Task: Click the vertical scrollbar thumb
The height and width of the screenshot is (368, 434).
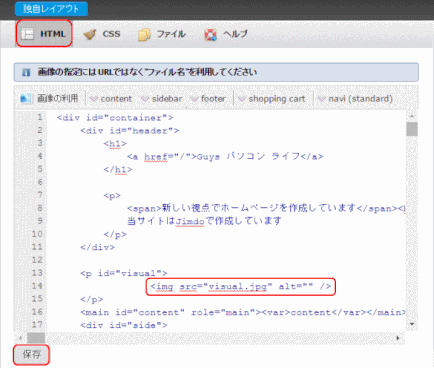Action: click(x=412, y=129)
